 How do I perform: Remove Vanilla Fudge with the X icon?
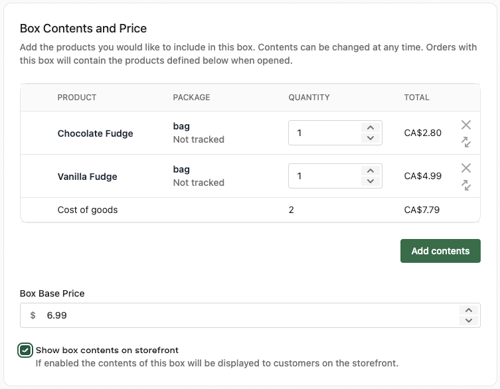(x=466, y=168)
